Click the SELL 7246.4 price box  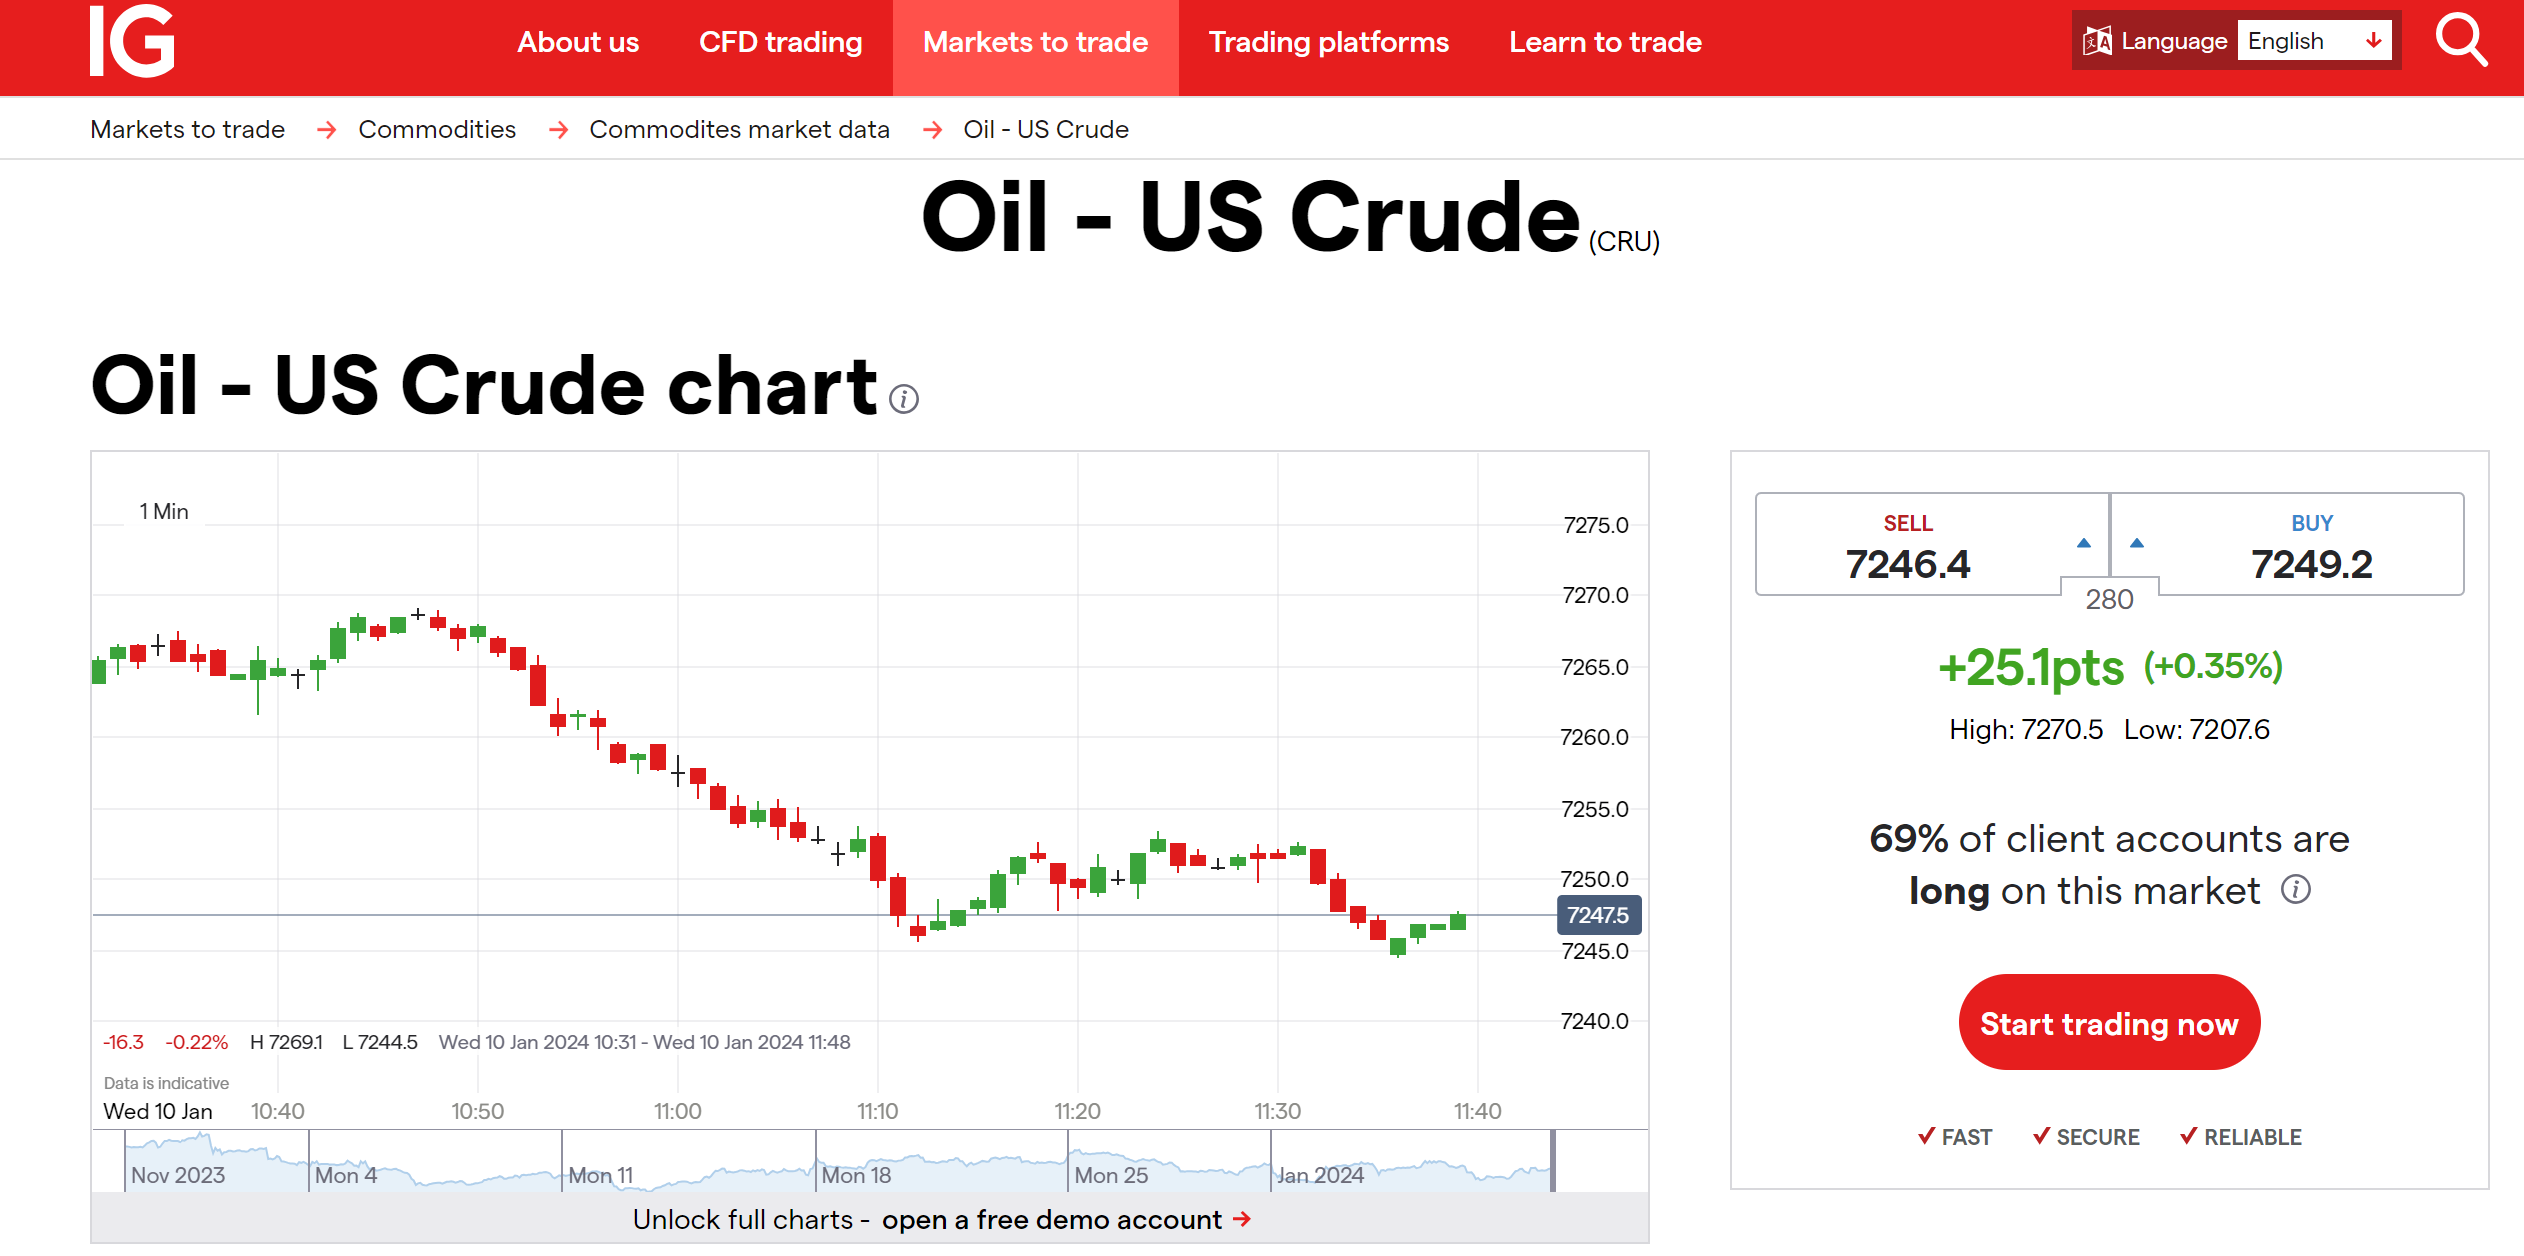click(1907, 546)
